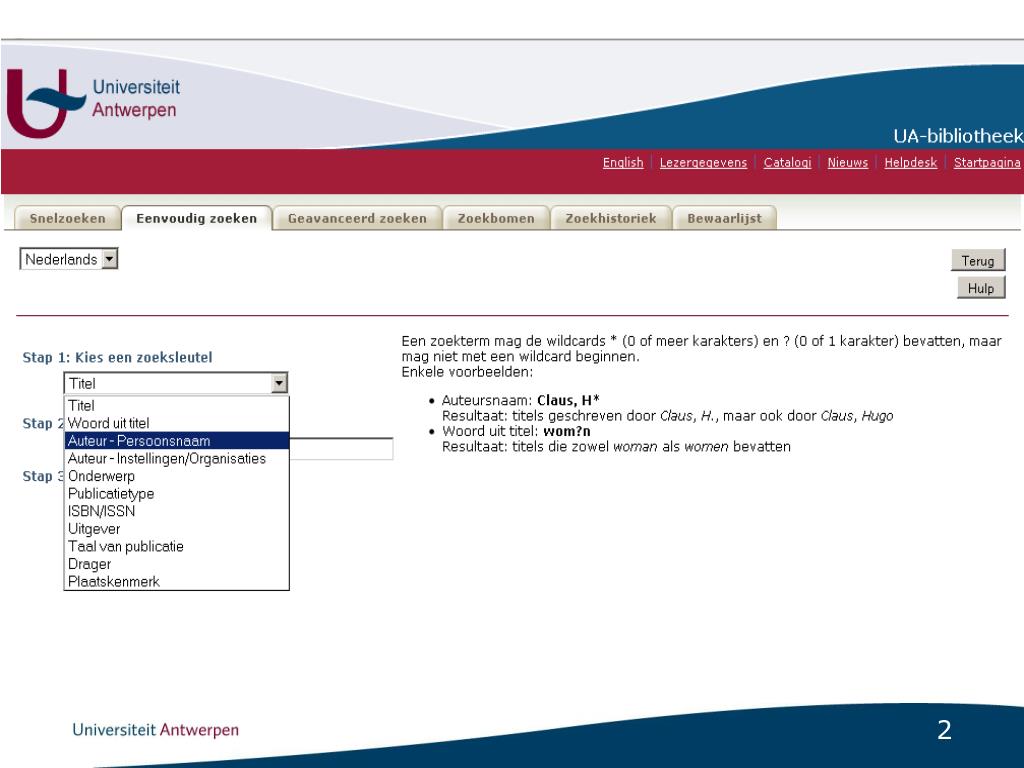Switch to the Snelzoeken tab
The image size is (1024, 768).
point(67,218)
